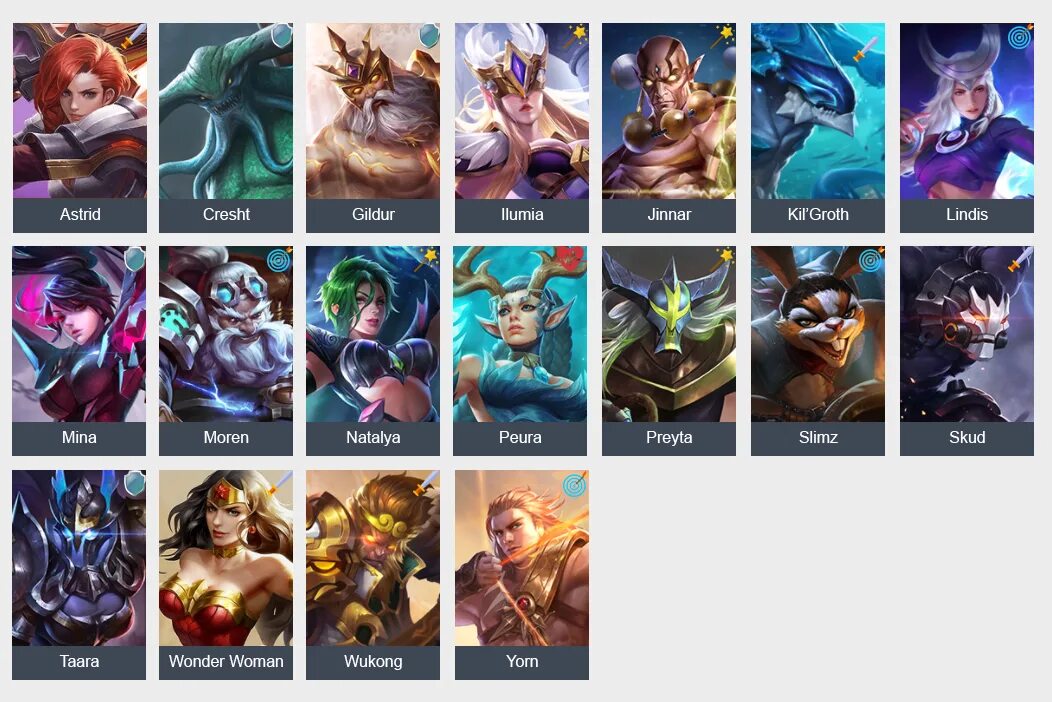The height and width of the screenshot is (702, 1052).
Task: Select the Jinnar hero portrait
Action: (x=669, y=111)
